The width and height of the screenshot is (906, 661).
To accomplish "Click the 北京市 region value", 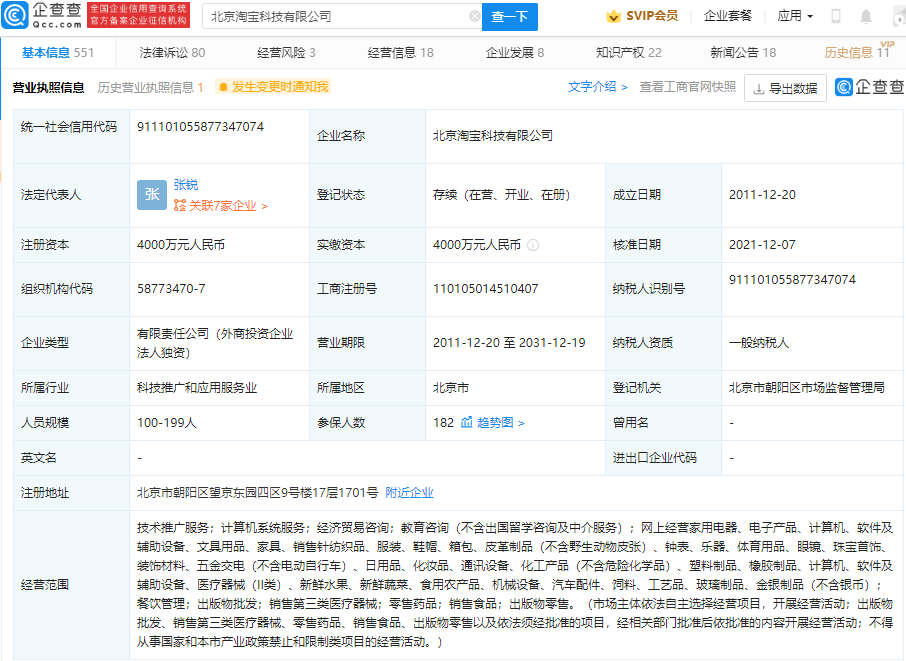I will coord(451,388).
